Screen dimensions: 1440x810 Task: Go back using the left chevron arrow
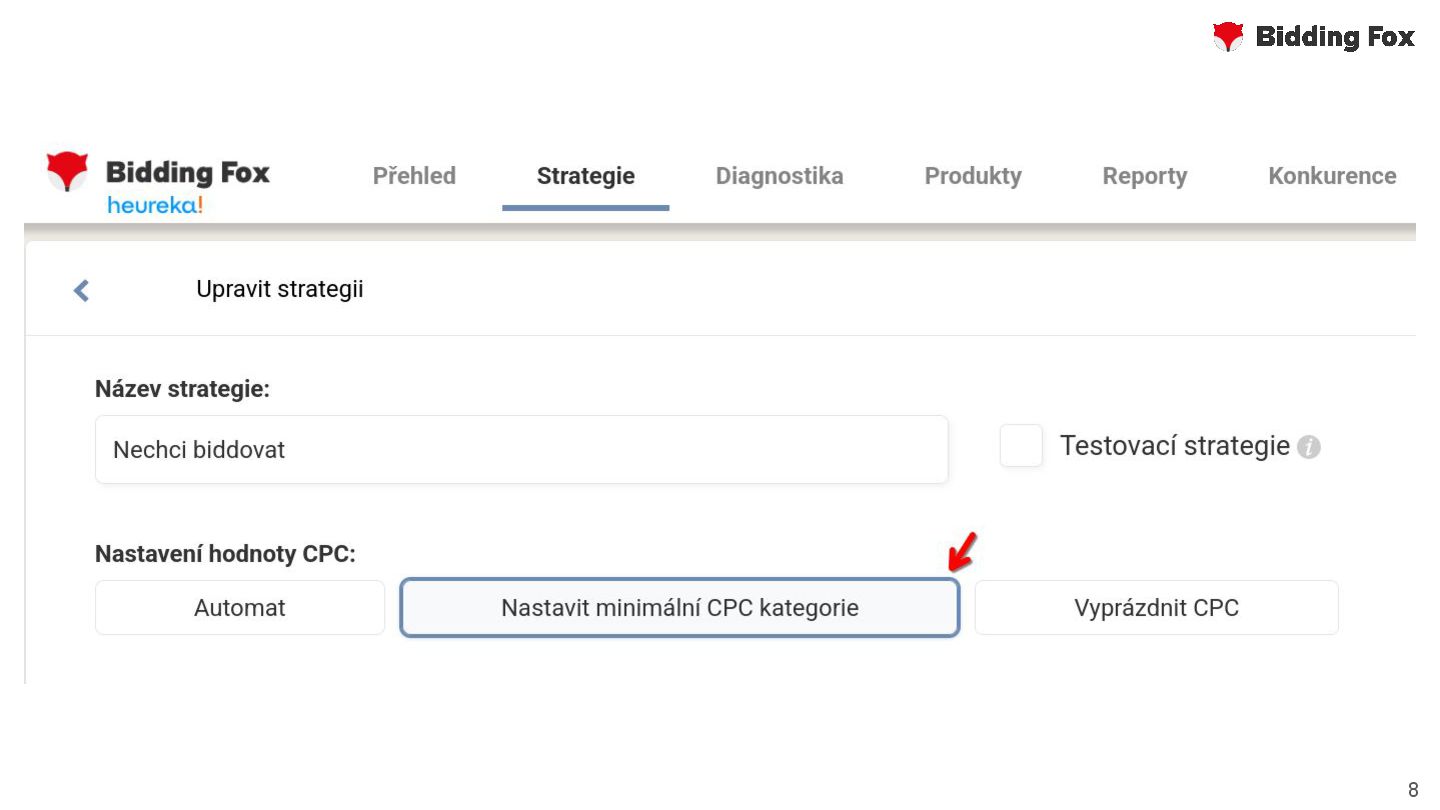pyautogui.click(x=82, y=290)
